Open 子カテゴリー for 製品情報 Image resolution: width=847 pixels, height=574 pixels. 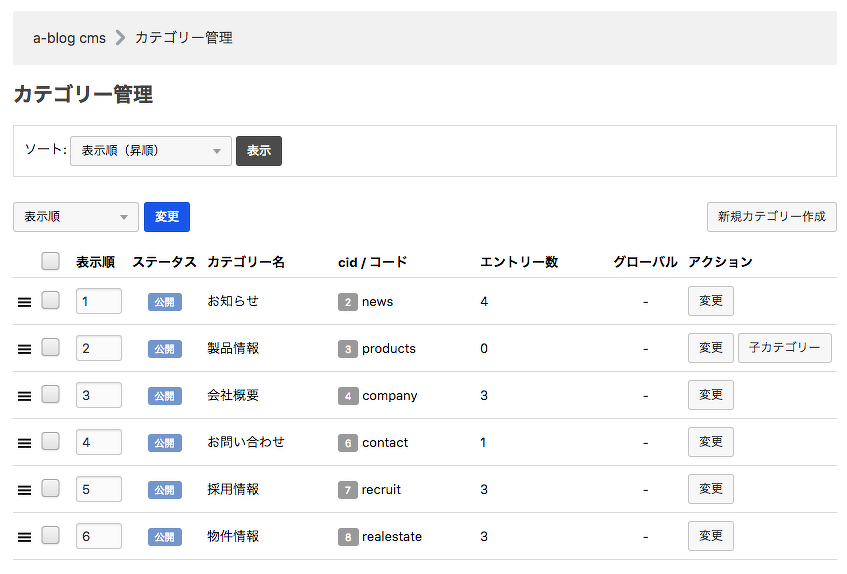click(x=784, y=348)
